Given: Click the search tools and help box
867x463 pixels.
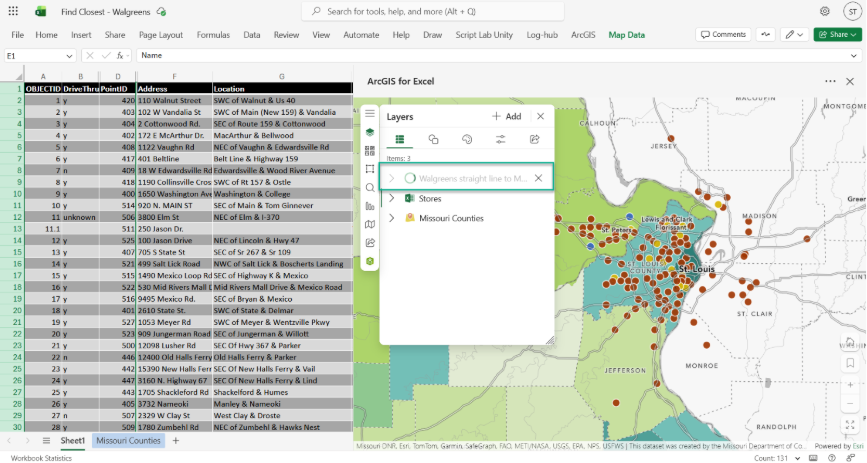Looking at the screenshot, I should [x=433, y=11].
